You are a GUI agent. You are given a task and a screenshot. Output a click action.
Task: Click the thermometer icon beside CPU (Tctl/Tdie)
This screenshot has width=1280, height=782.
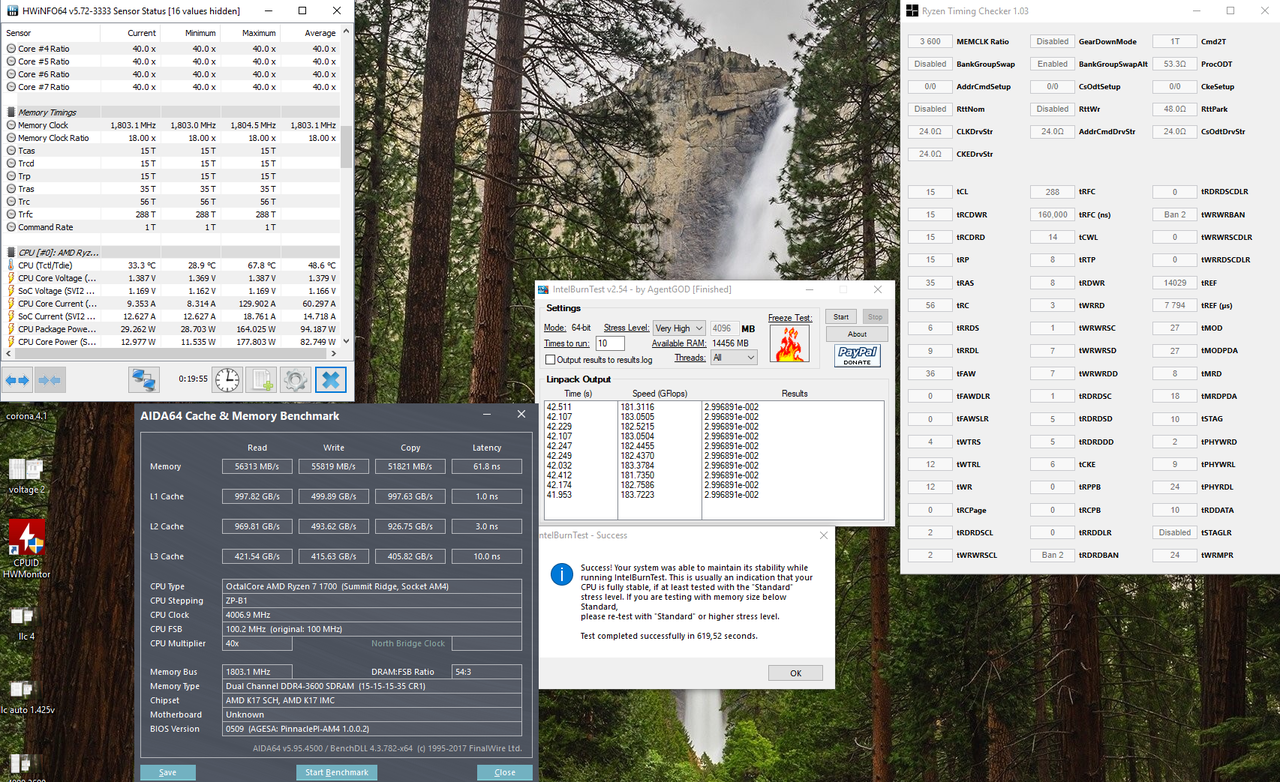tap(11, 265)
